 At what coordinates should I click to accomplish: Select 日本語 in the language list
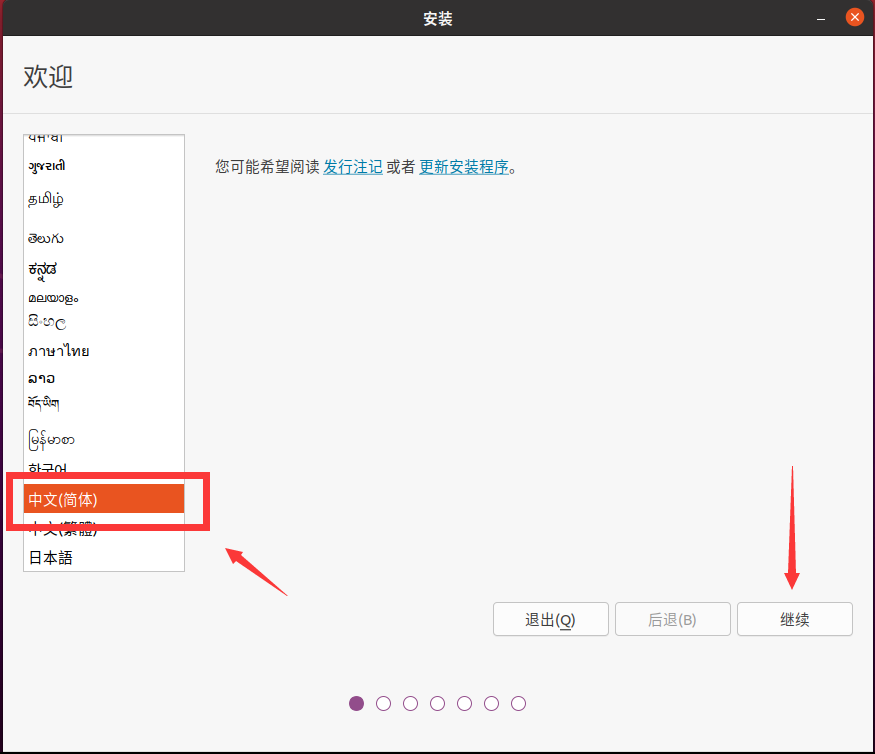(x=104, y=558)
